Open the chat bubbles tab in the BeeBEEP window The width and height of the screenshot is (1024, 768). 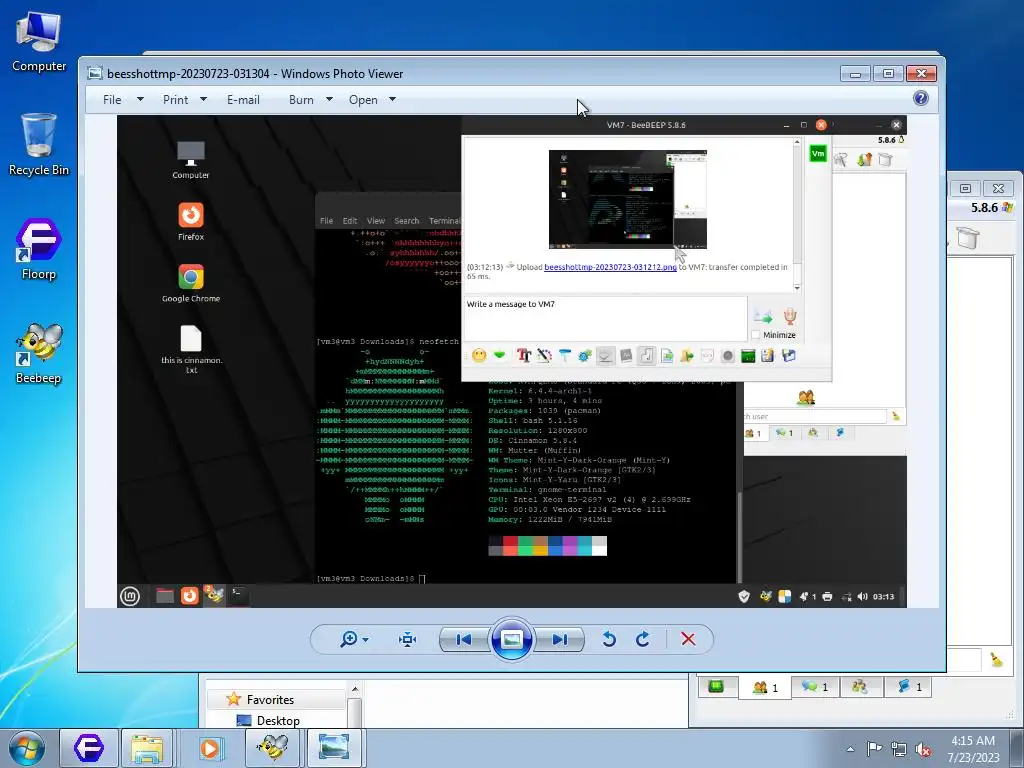coord(815,687)
